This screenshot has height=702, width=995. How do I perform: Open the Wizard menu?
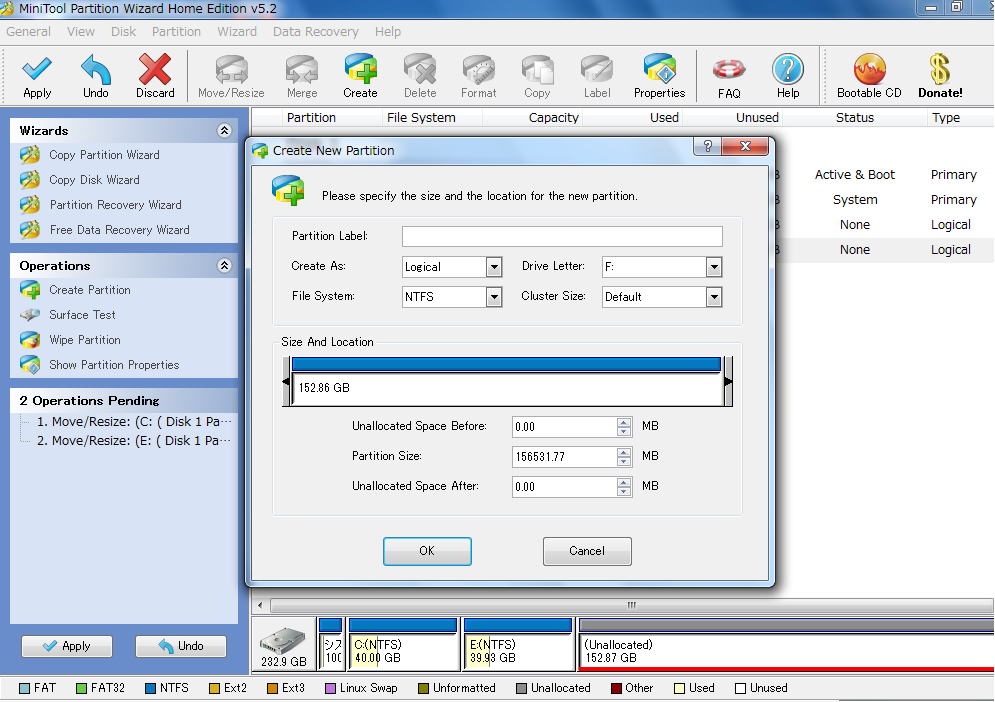click(237, 32)
